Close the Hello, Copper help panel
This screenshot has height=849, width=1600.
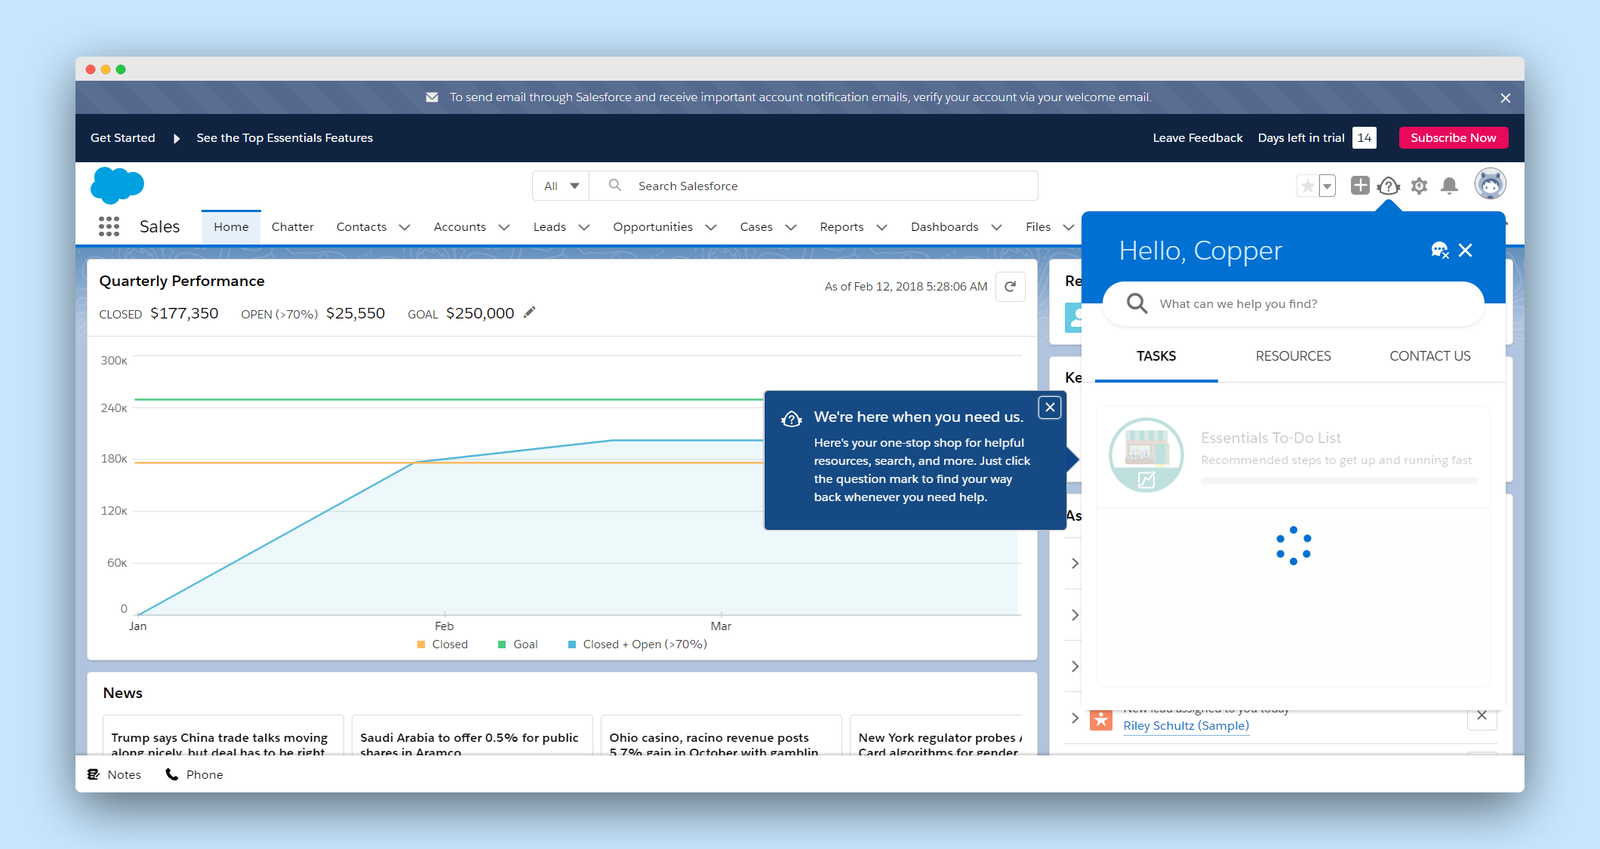(x=1465, y=250)
